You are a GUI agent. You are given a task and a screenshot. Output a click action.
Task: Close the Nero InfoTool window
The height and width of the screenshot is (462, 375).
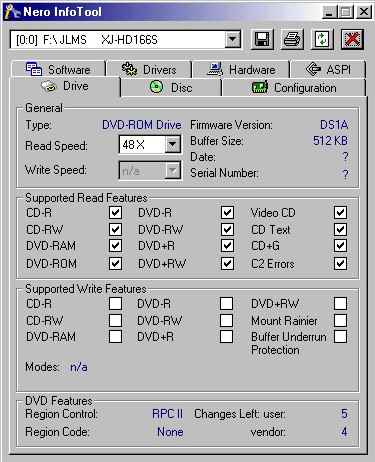pyautogui.click(x=364, y=12)
